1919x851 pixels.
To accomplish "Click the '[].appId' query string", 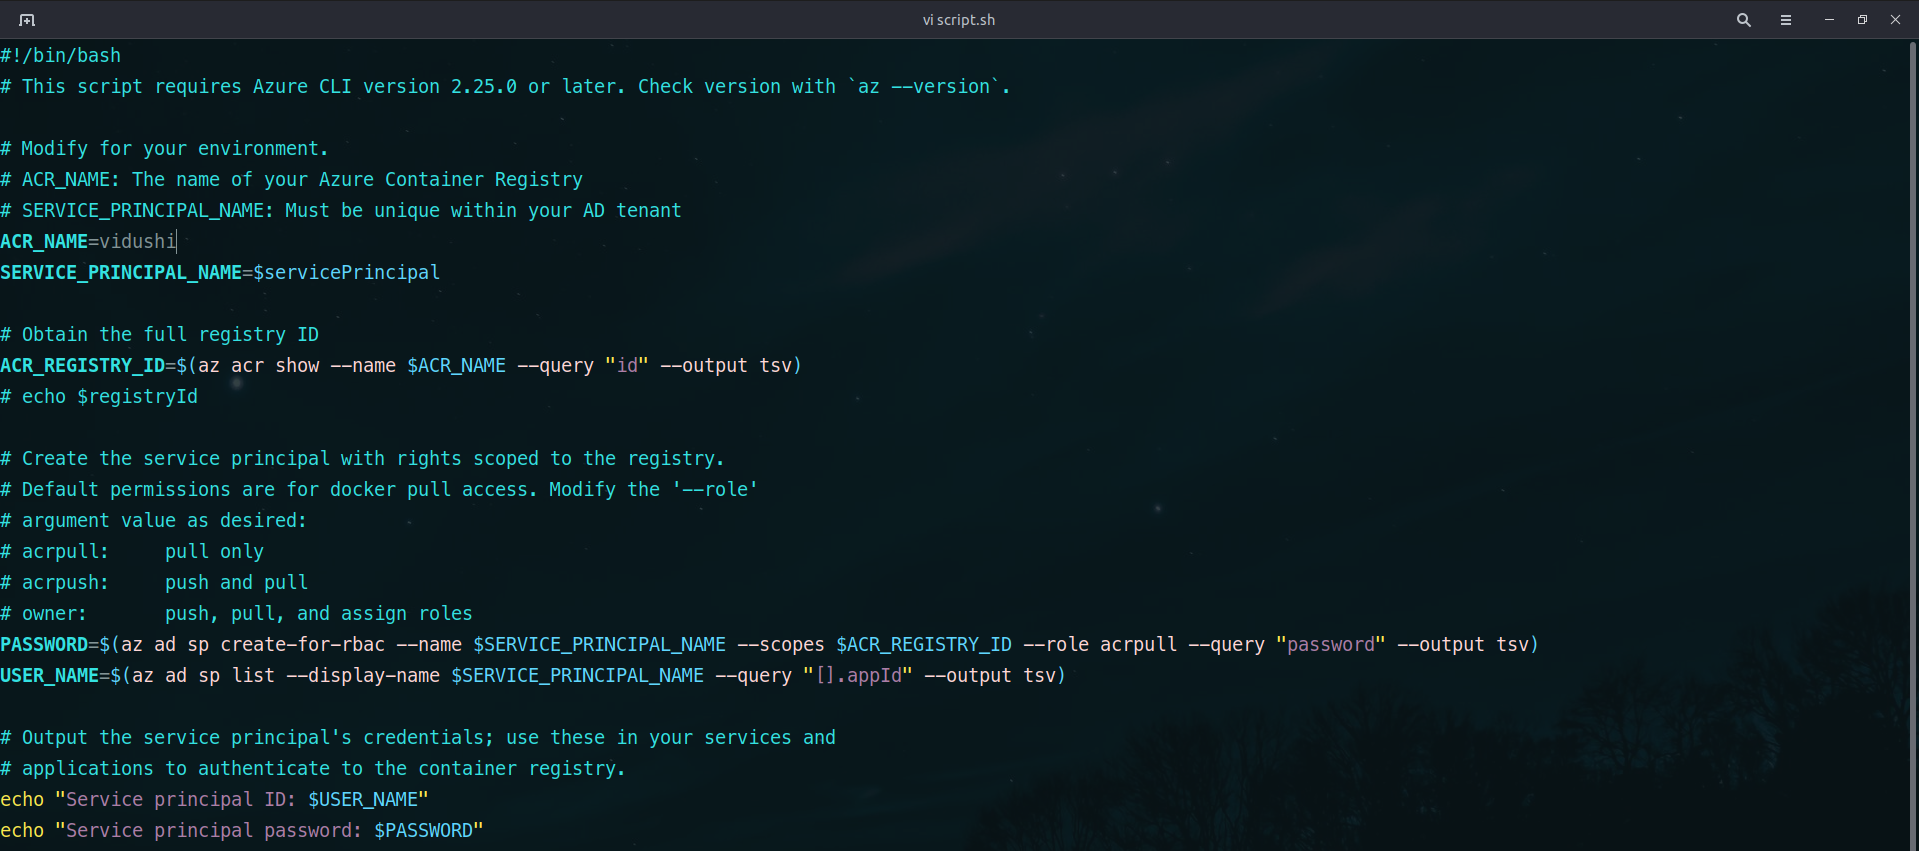I will [858, 676].
